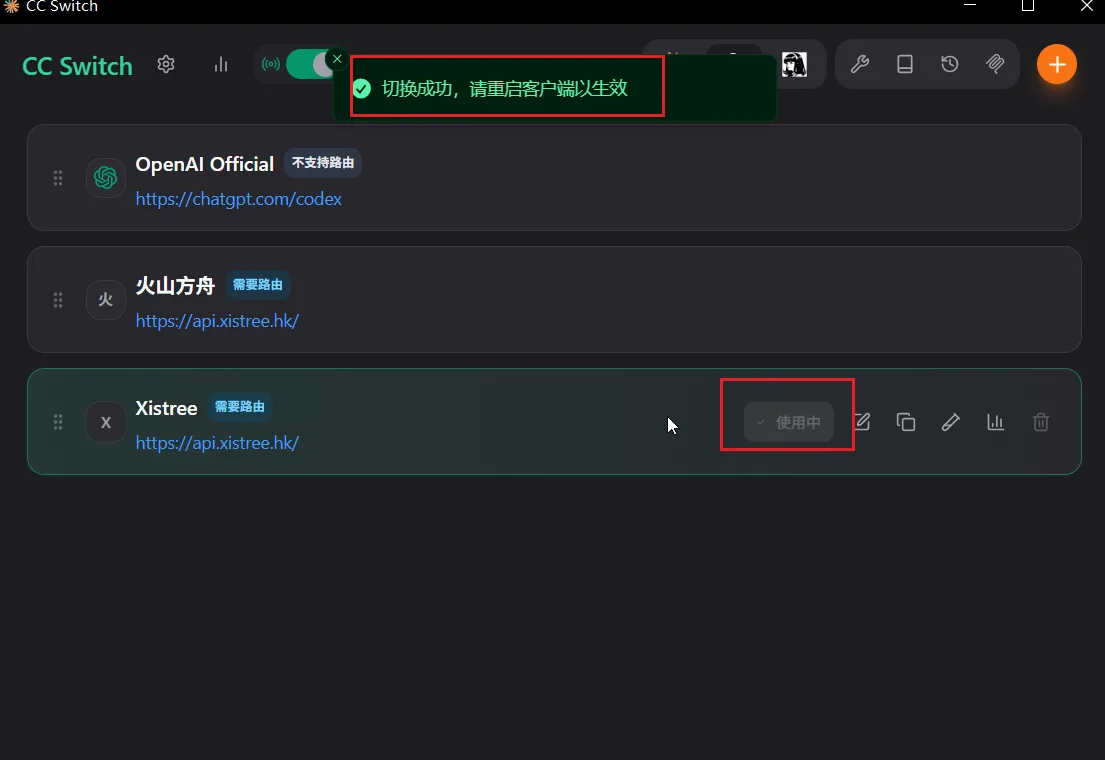Viewport: 1105px width, 760px height.
Task: Grab the drag handle of OpenAI Official
Action: click(x=58, y=178)
